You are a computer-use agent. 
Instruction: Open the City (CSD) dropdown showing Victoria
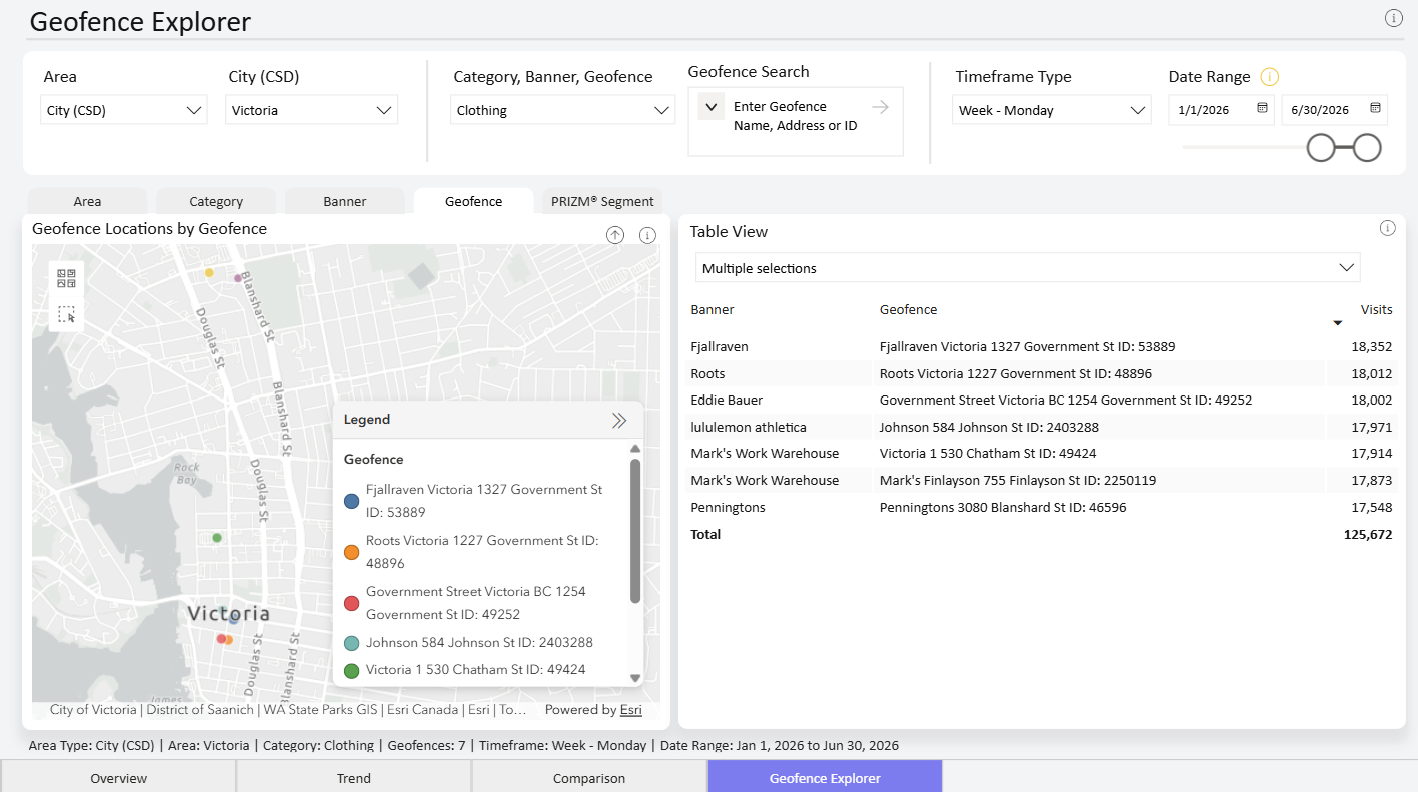311,110
